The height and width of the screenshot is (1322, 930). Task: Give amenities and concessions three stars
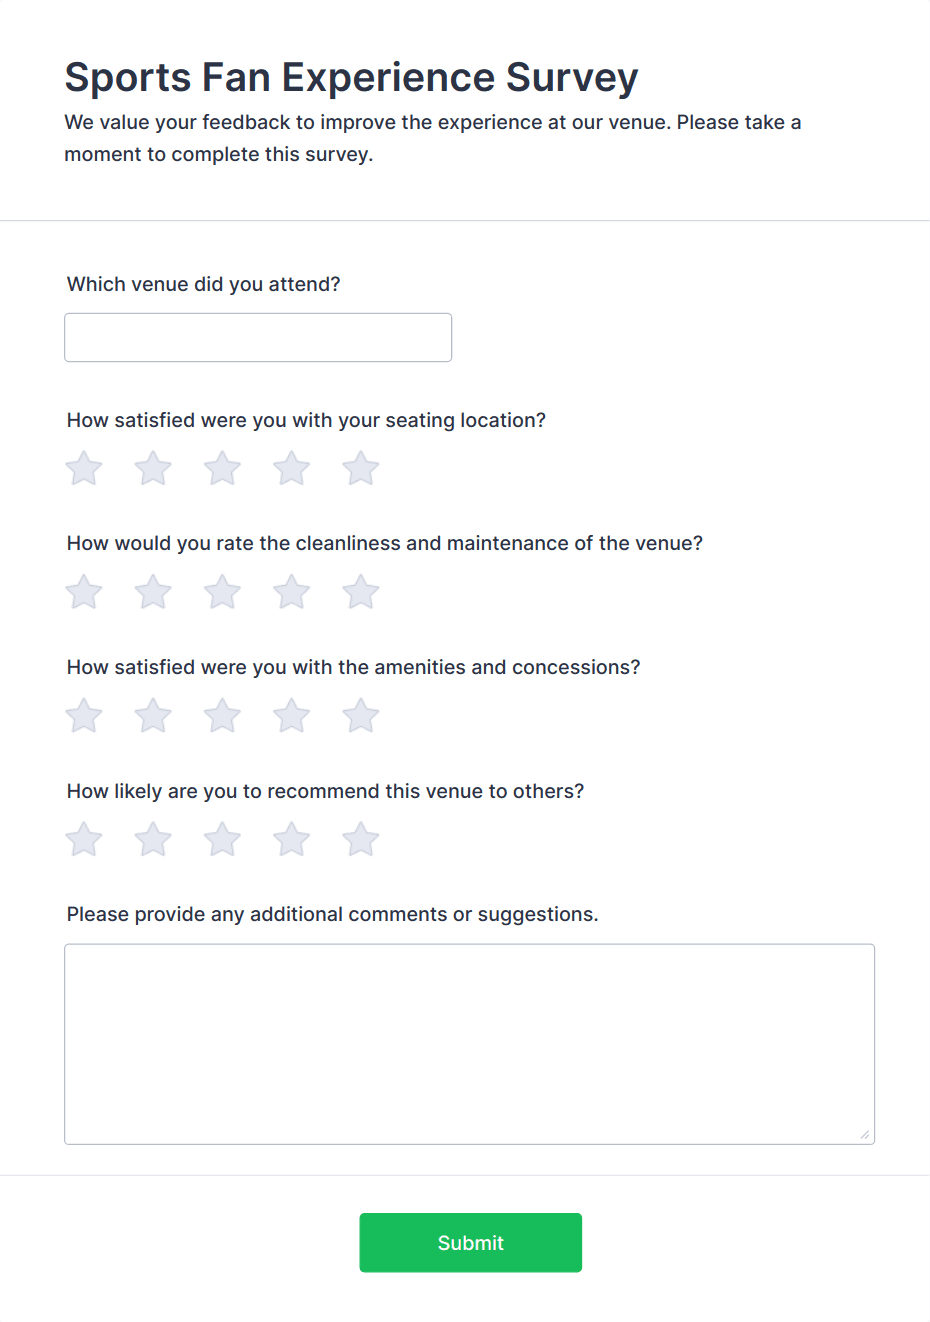coord(222,716)
